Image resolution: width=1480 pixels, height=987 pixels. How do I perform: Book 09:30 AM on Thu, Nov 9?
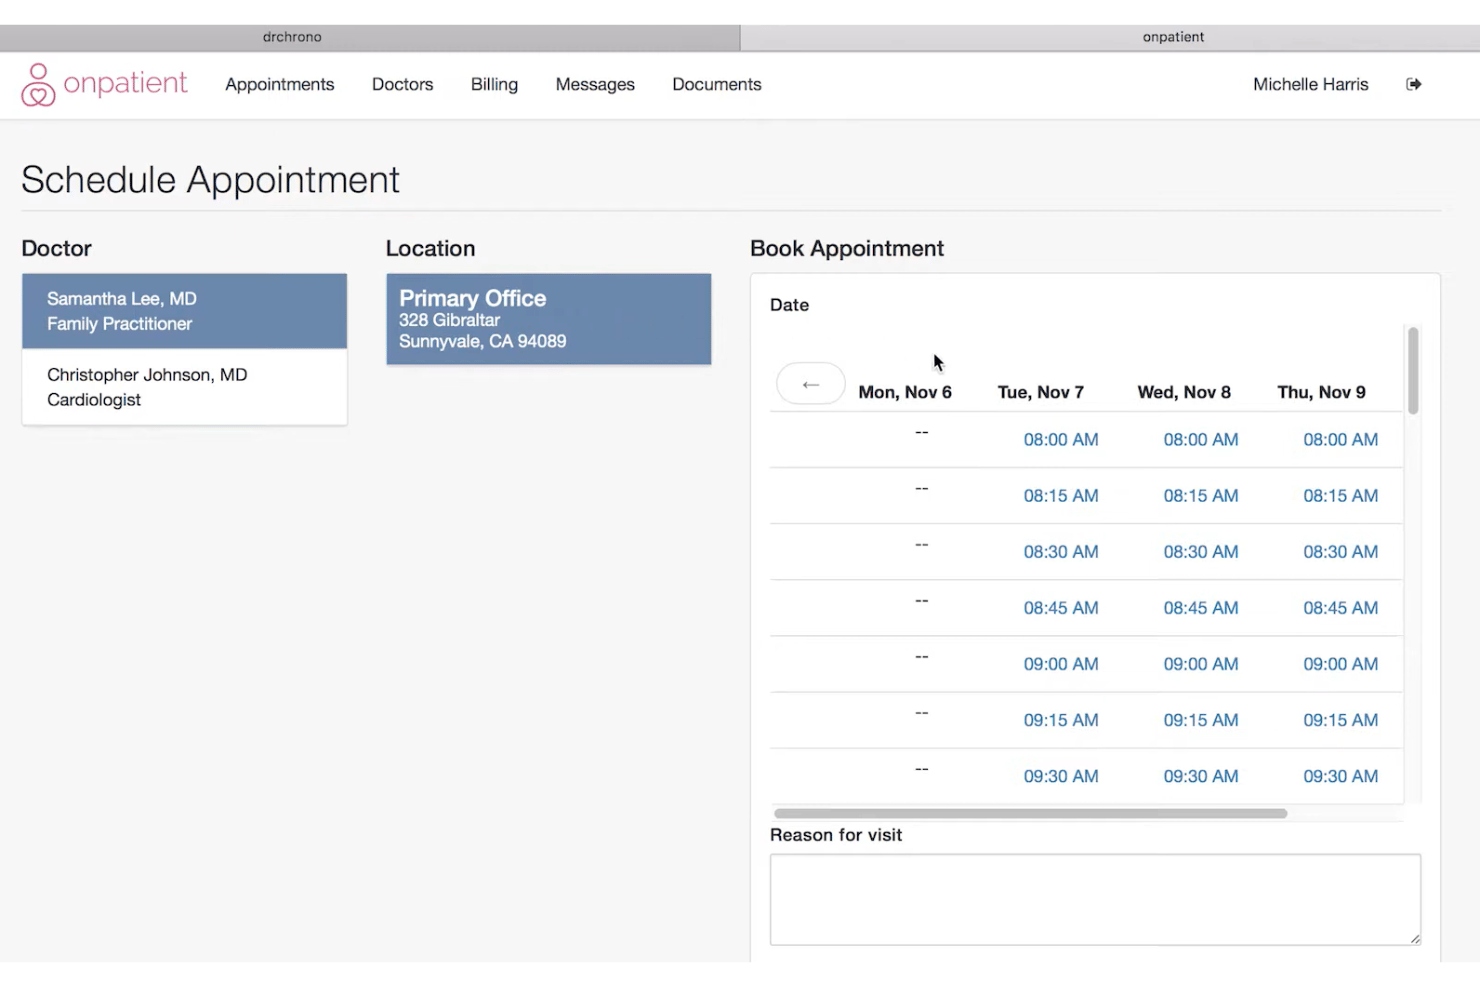click(1341, 776)
